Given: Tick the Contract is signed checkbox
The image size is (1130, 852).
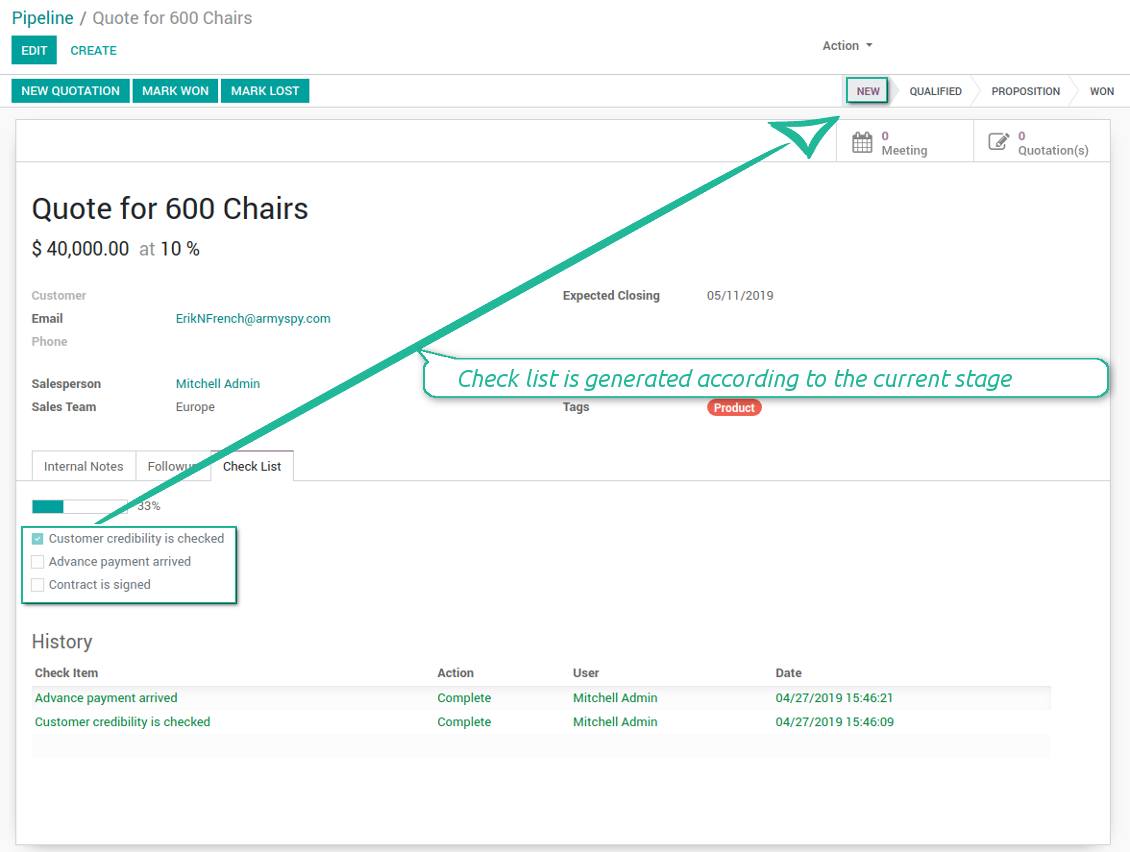Looking at the screenshot, I should (37, 585).
